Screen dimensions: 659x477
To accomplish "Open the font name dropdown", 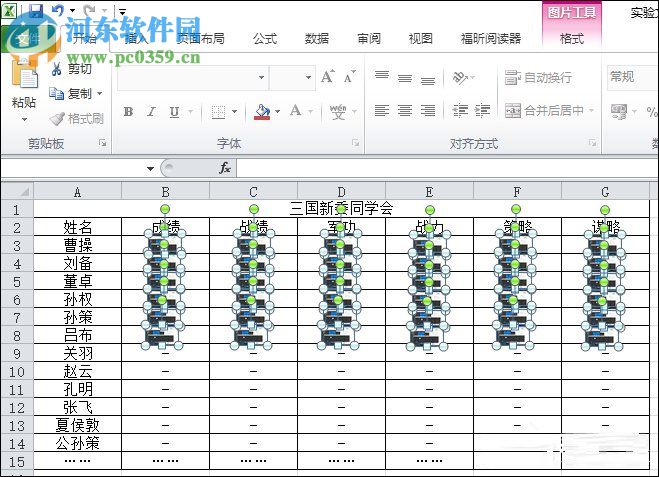I will point(261,77).
